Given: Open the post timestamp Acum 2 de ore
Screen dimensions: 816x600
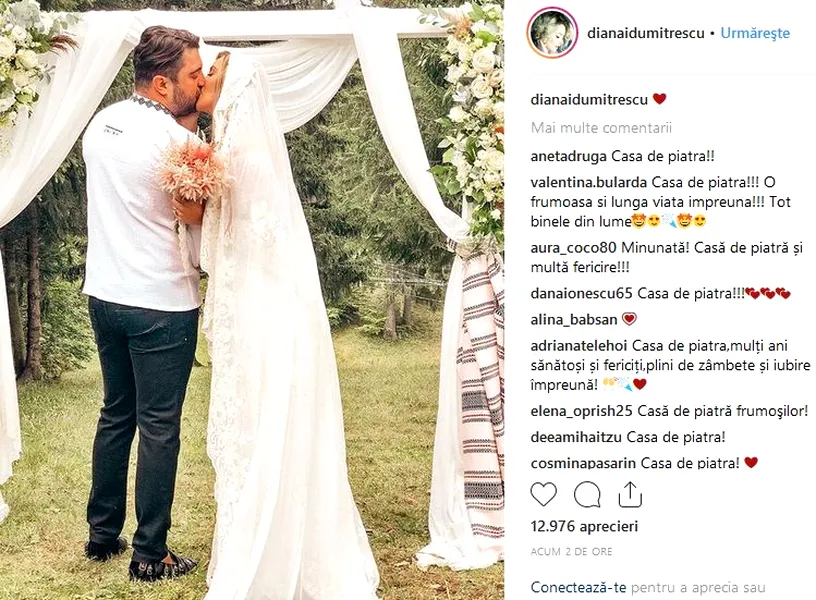Looking at the screenshot, I should 571,552.
